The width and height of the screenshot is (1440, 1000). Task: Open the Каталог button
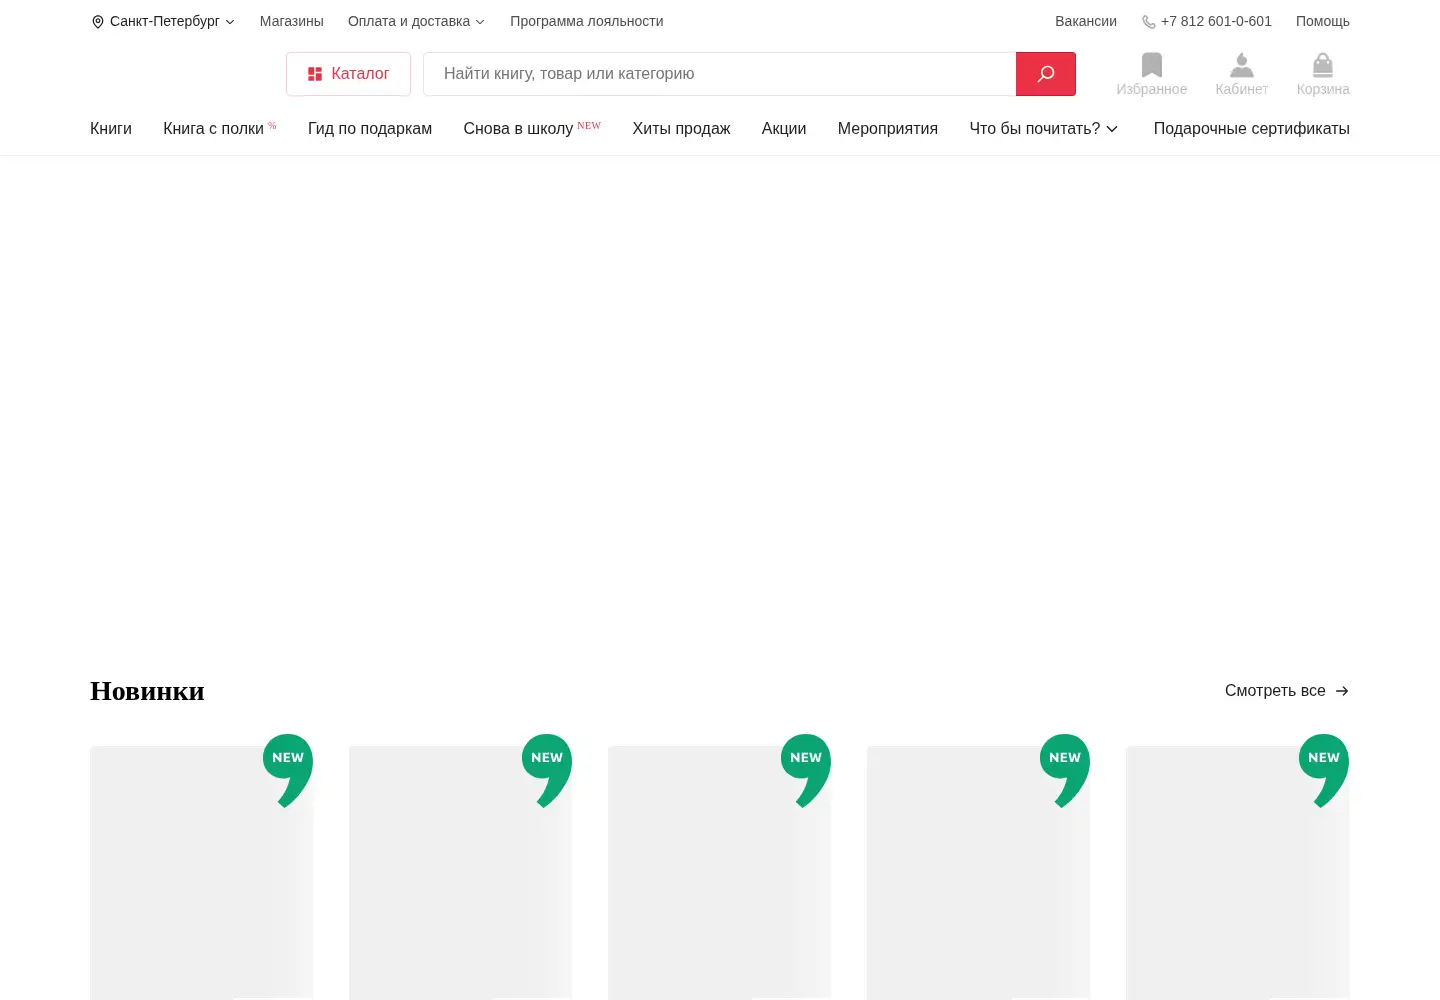[348, 74]
